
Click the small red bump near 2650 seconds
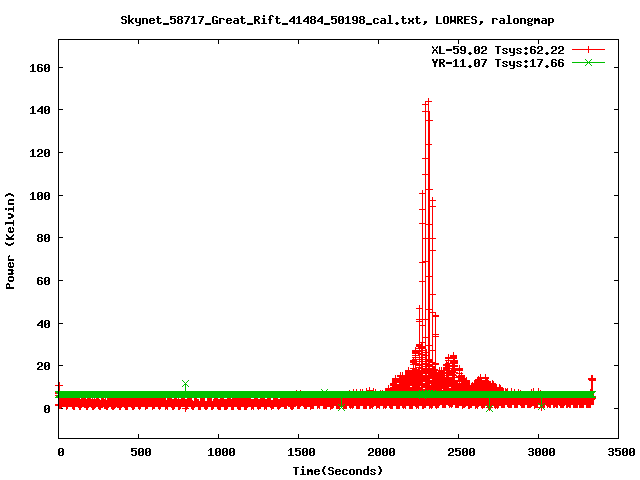[x=483, y=380]
